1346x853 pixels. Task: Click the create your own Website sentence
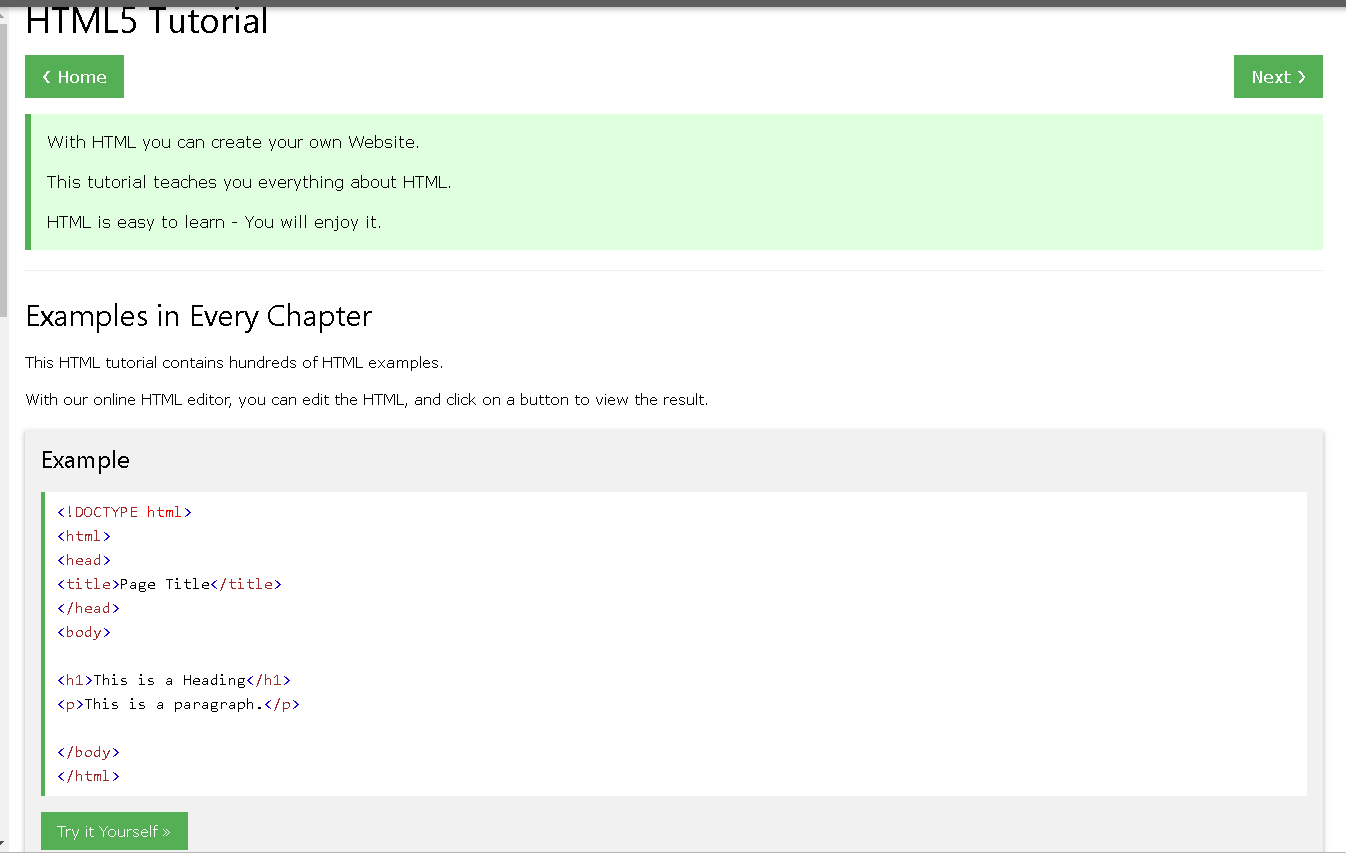click(233, 142)
